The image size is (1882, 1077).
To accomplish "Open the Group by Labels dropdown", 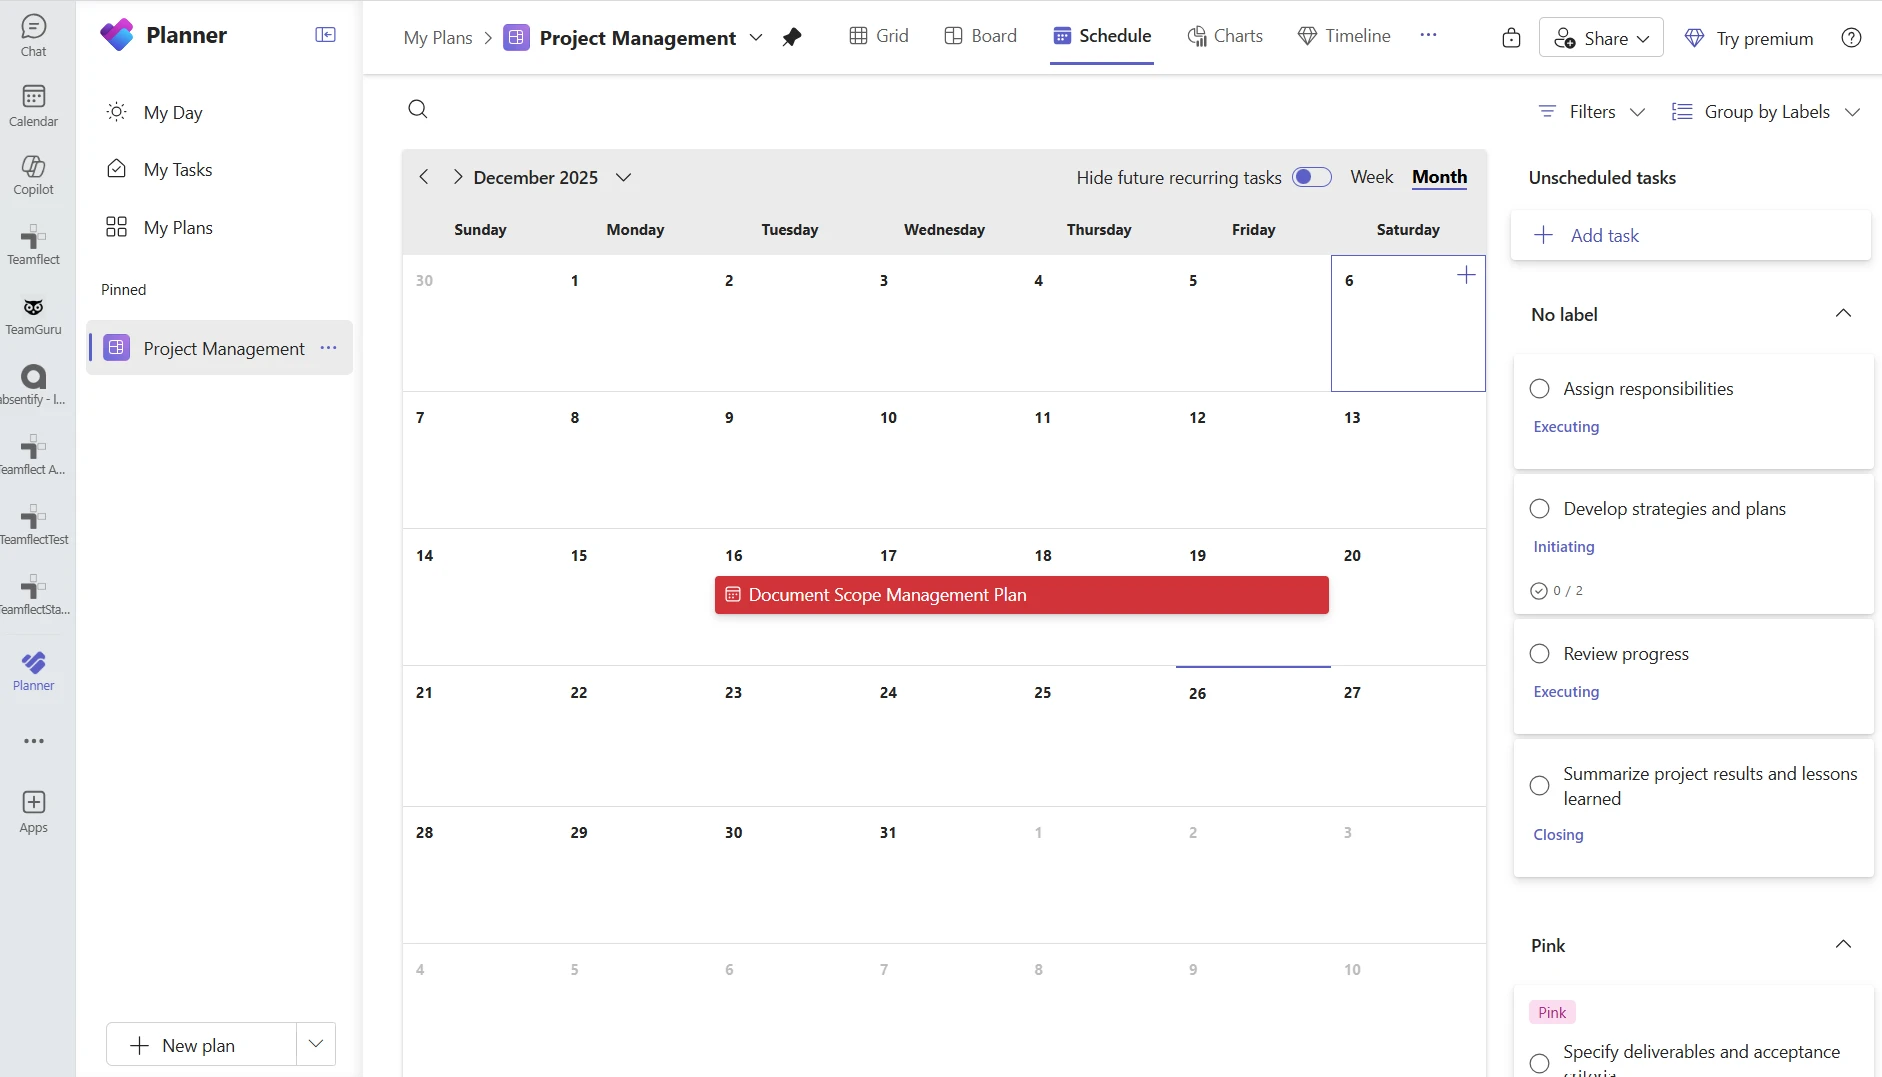I will (x=1766, y=111).
